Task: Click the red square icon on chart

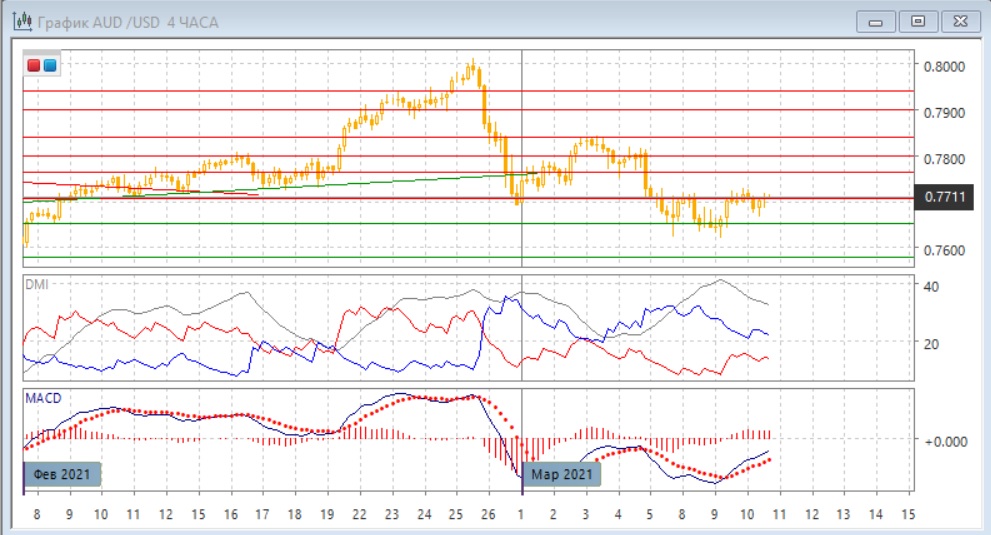Action: 34,66
